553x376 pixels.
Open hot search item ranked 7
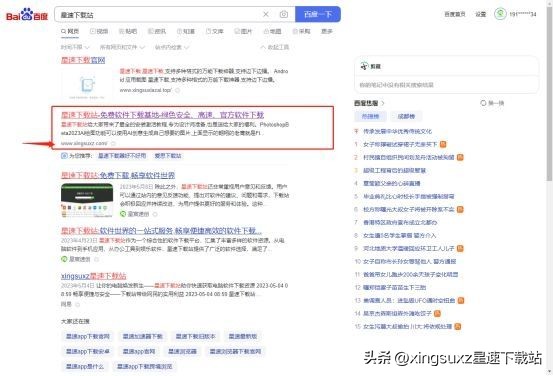(400, 223)
